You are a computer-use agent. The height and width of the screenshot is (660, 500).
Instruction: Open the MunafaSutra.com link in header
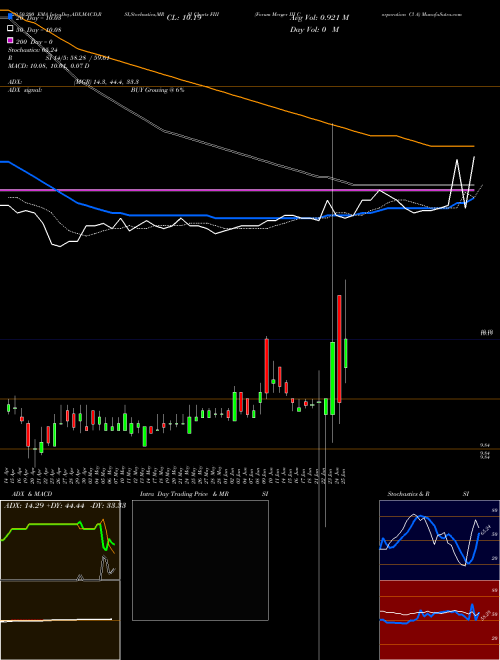coord(441,14)
